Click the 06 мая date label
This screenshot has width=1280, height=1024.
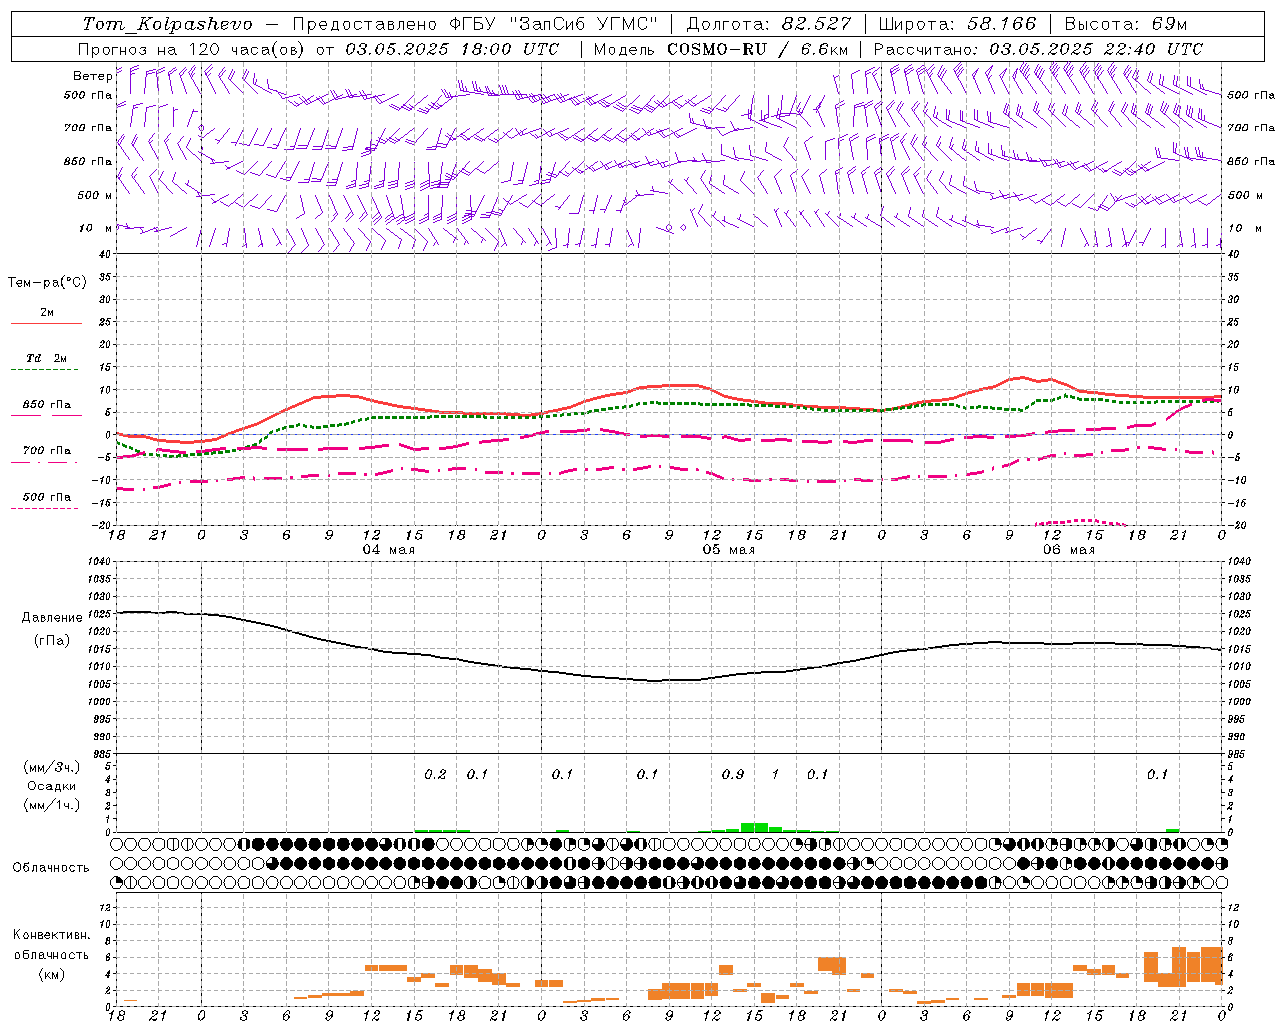click(1068, 550)
